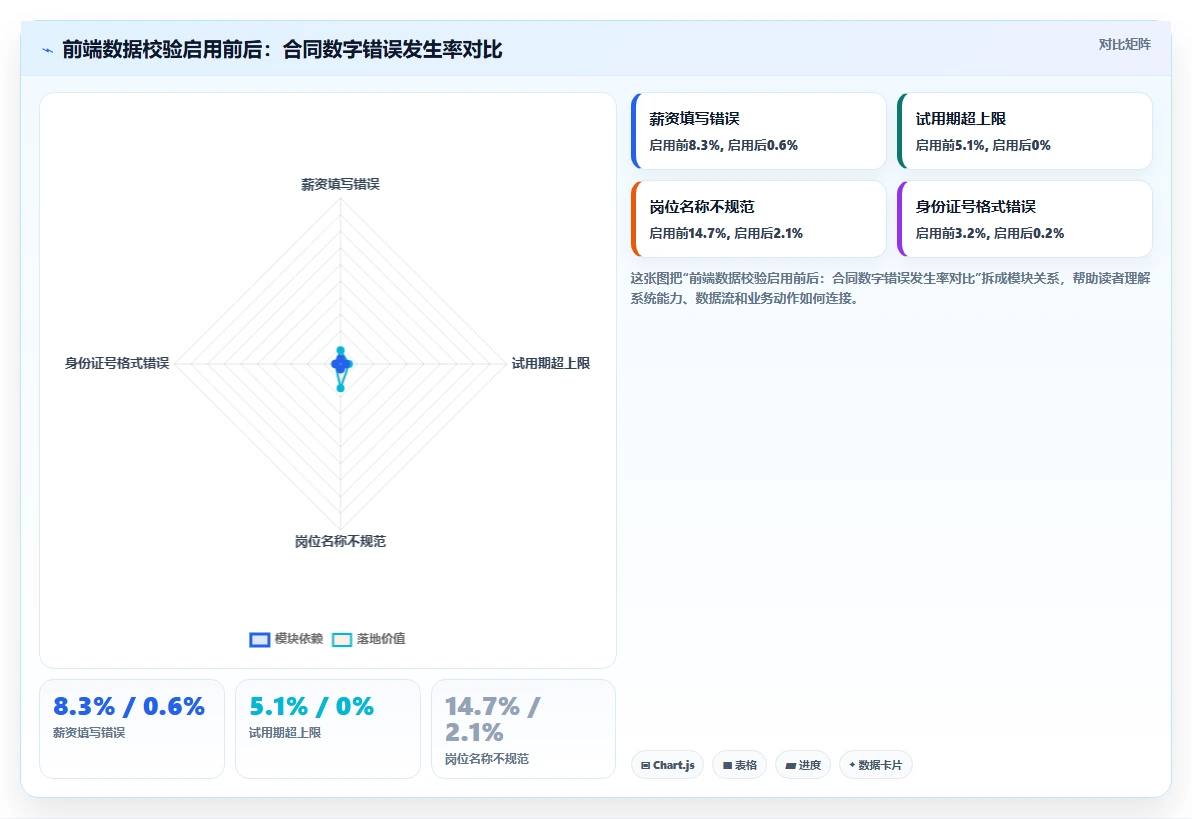Screen dimensions: 1192x819
Task: Click the 进度 tag pill
Action: (x=803, y=765)
